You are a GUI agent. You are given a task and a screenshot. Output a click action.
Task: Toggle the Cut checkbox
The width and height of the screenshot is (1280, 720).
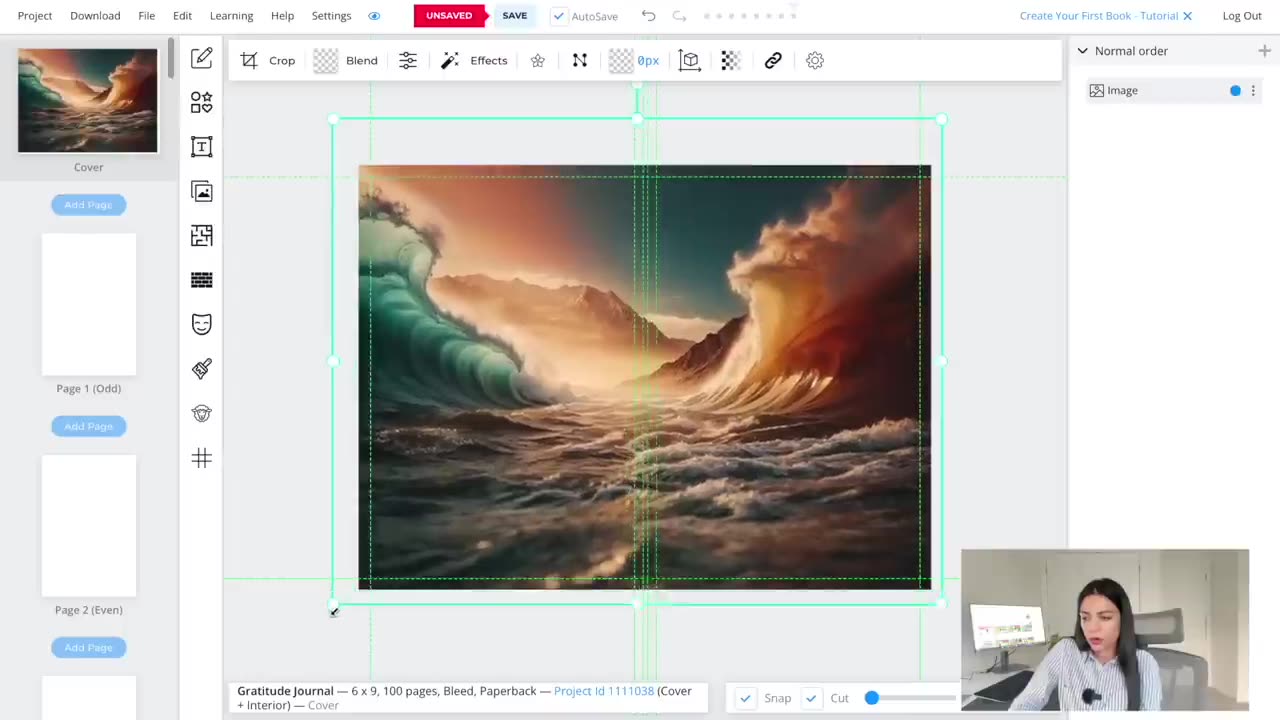point(811,698)
